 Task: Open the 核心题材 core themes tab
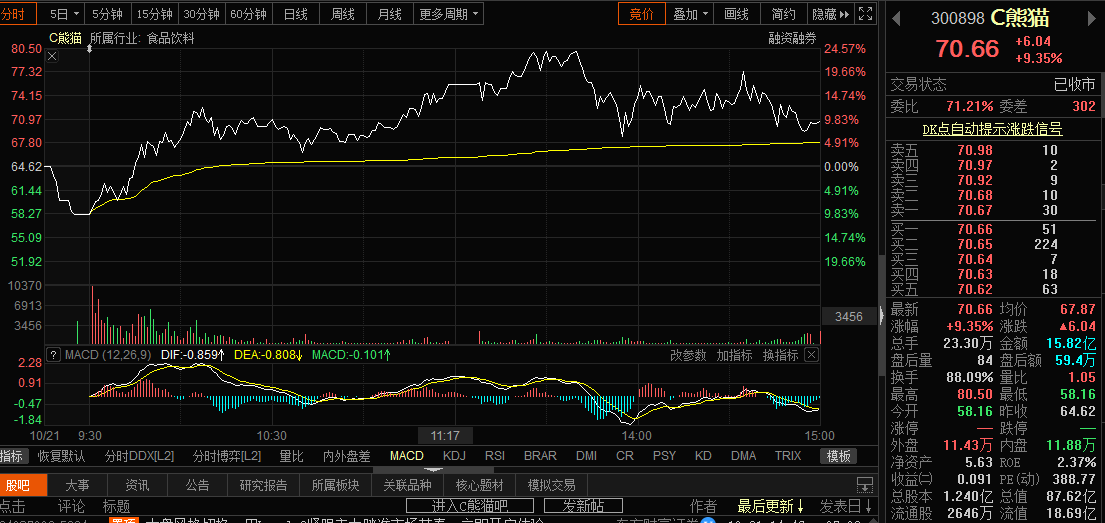click(x=479, y=485)
